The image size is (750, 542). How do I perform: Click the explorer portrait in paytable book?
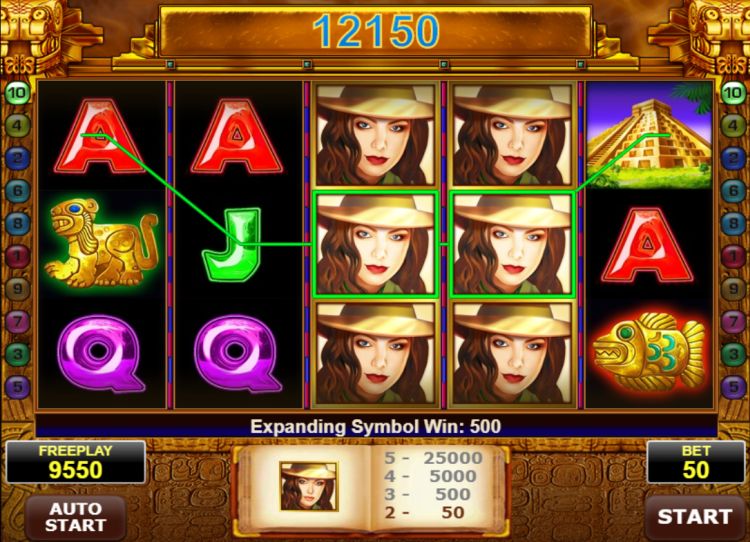click(x=309, y=486)
